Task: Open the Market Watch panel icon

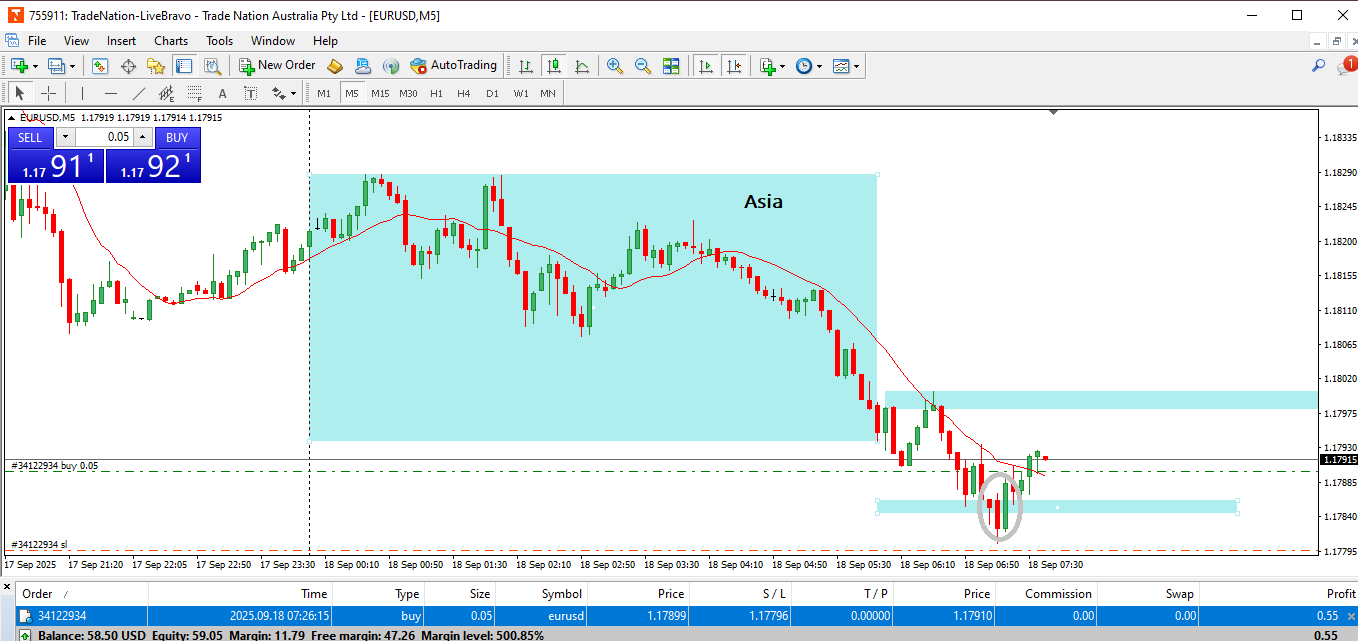Action: click(x=100, y=66)
